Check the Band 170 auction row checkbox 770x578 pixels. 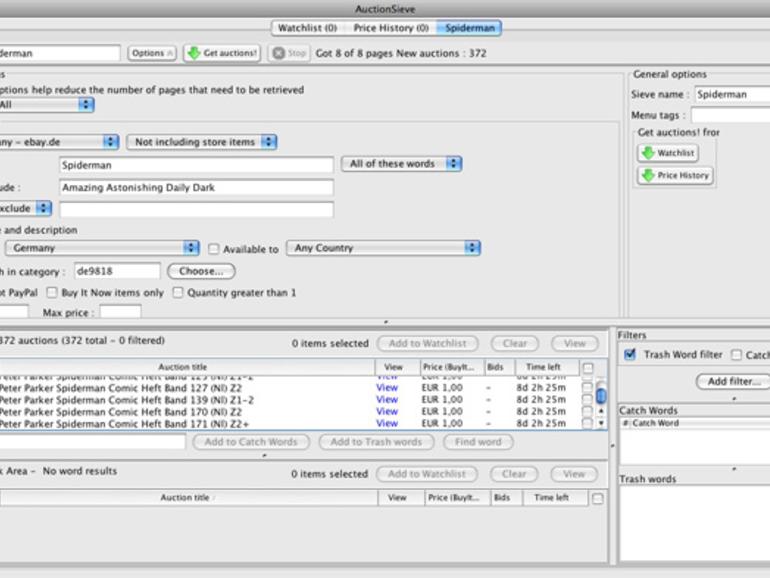click(x=587, y=411)
